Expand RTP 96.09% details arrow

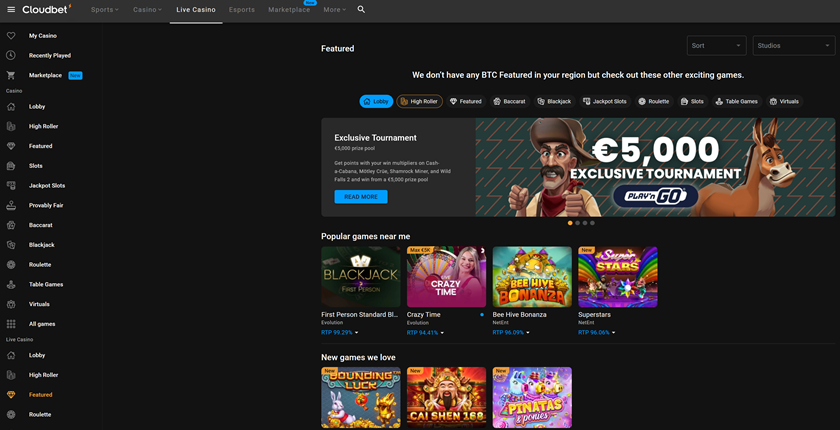[528, 333]
